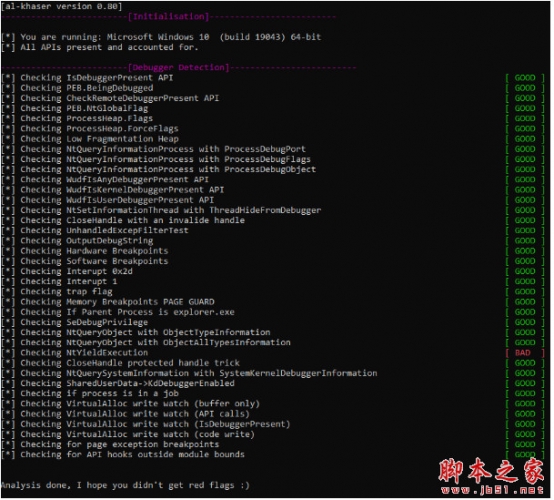This screenshot has width=554, height=500.
Task: Click 'Checking Interupt 0x2d' line
Action: pyautogui.click(x=67, y=271)
